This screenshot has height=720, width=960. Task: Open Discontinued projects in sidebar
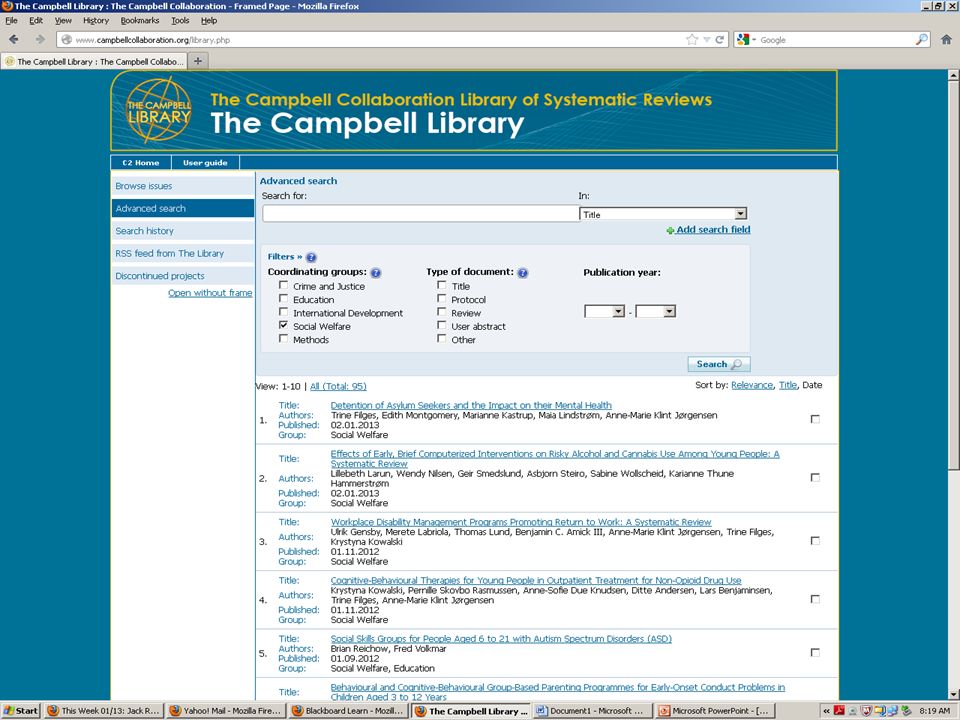(x=182, y=276)
